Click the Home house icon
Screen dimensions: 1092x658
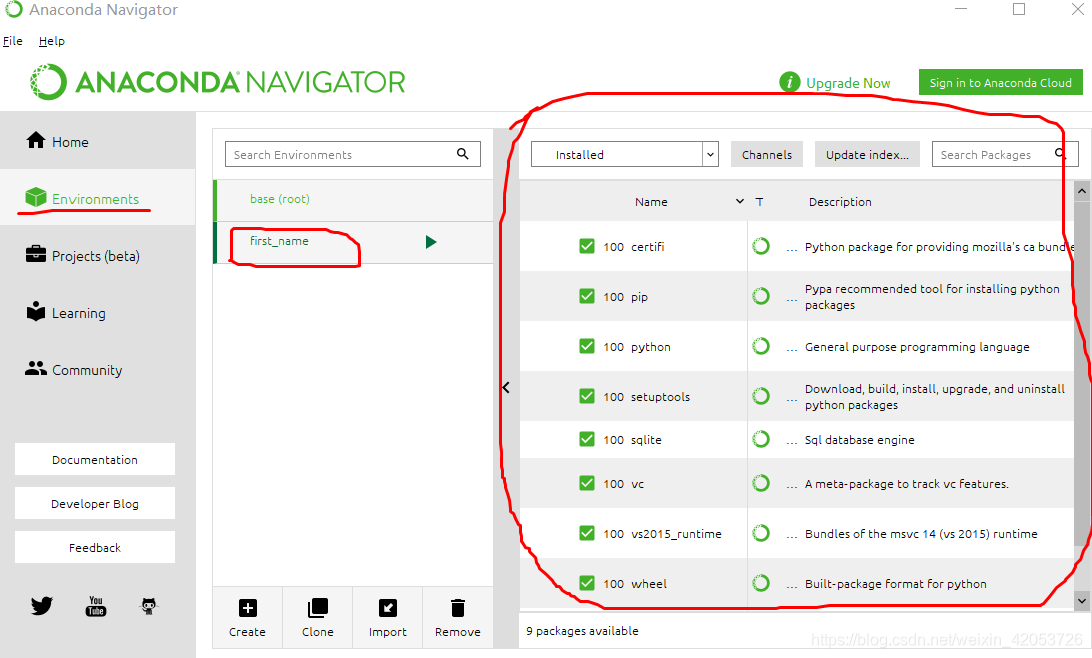36,140
